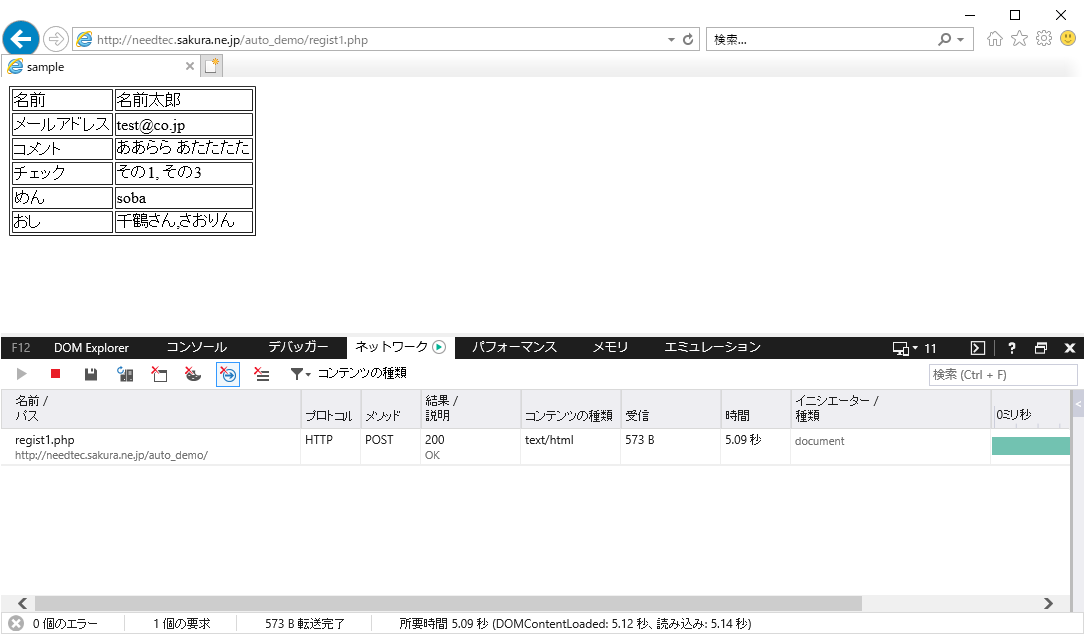1085x635 pixels.
Task: Click the POST method cell
Action: (x=391, y=447)
